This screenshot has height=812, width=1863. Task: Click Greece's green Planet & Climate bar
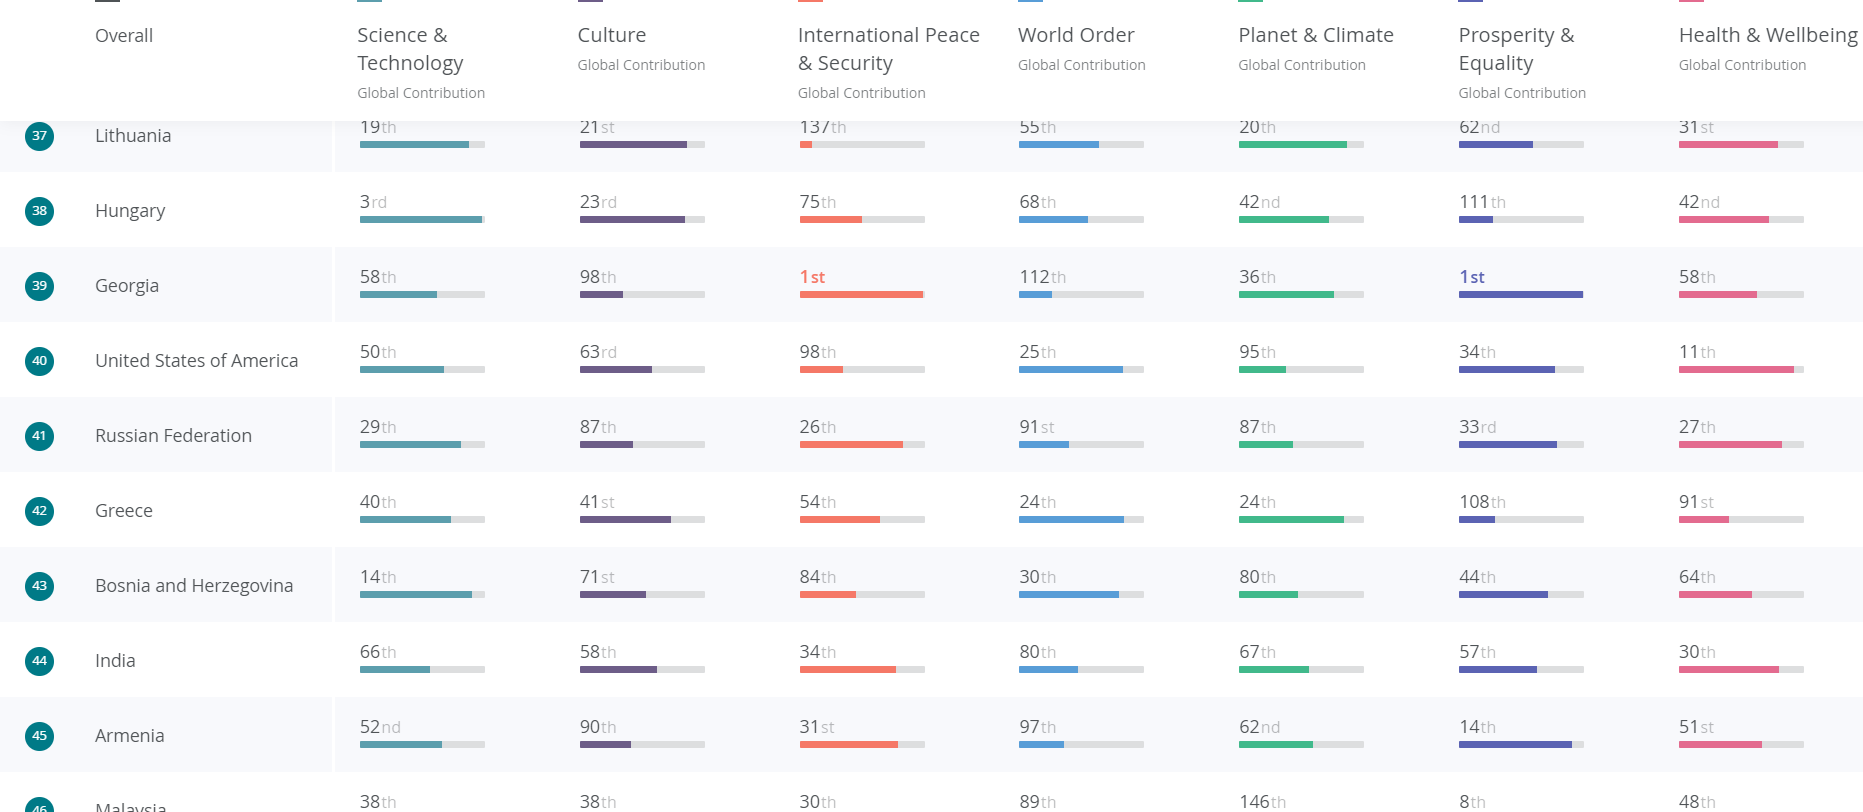(x=1301, y=520)
